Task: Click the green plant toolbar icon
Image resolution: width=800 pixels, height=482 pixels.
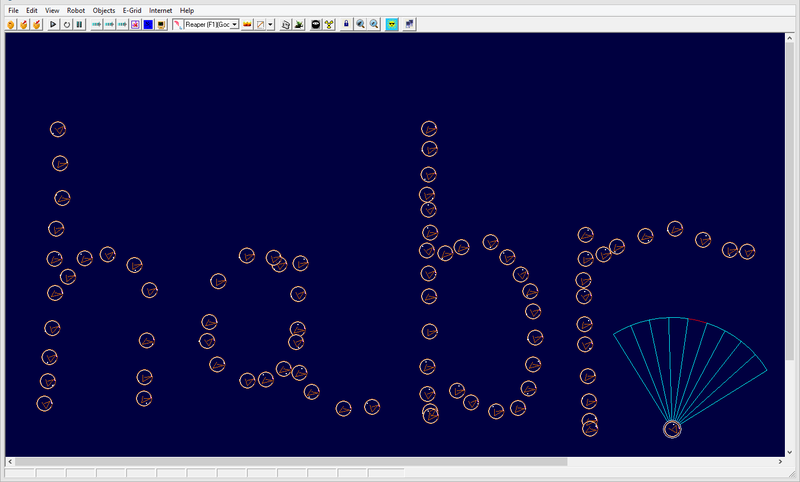Action: click(299, 24)
